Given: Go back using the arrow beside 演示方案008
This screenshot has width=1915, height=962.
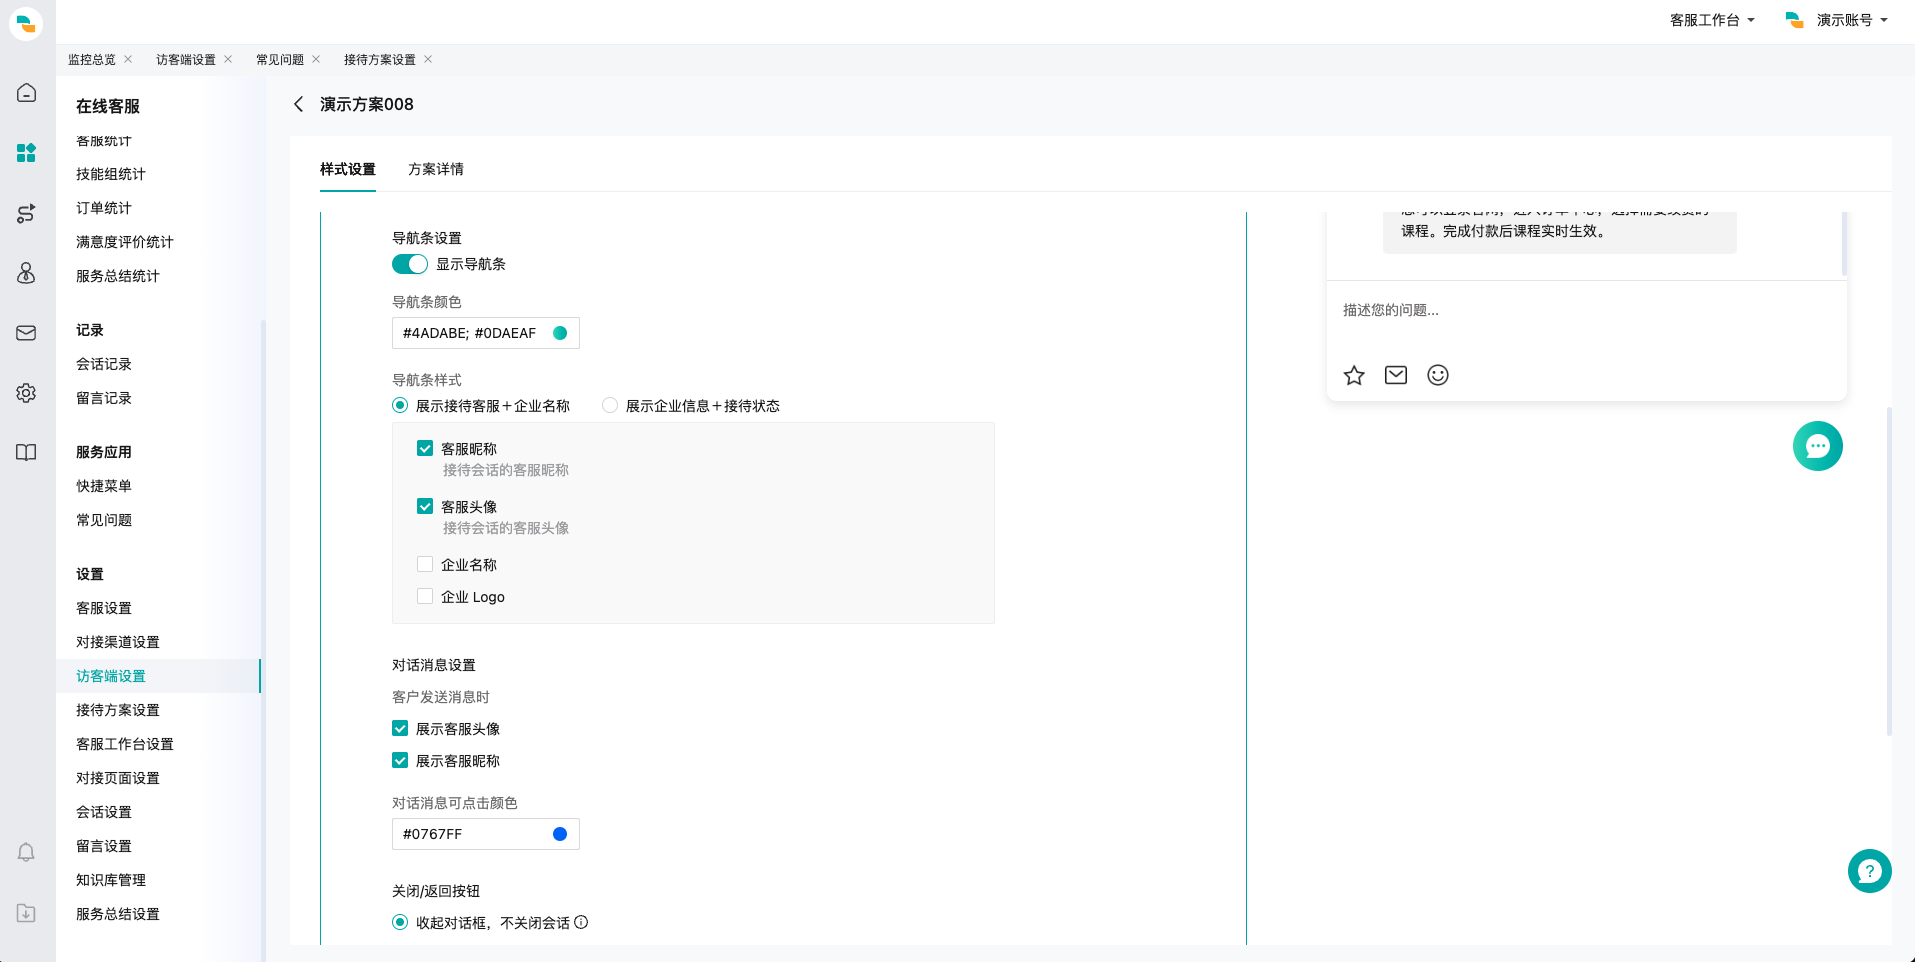Looking at the screenshot, I should [298, 104].
